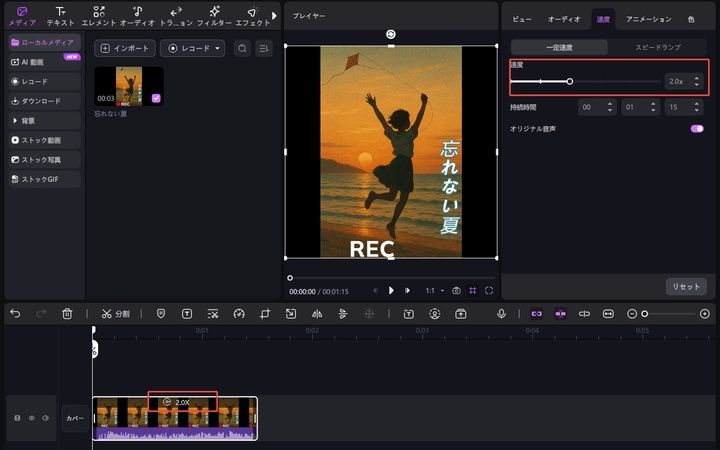The height and width of the screenshot is (450, 720).
Task: Open the テキスト tab in top menu
Action: [x=60, y=15]
